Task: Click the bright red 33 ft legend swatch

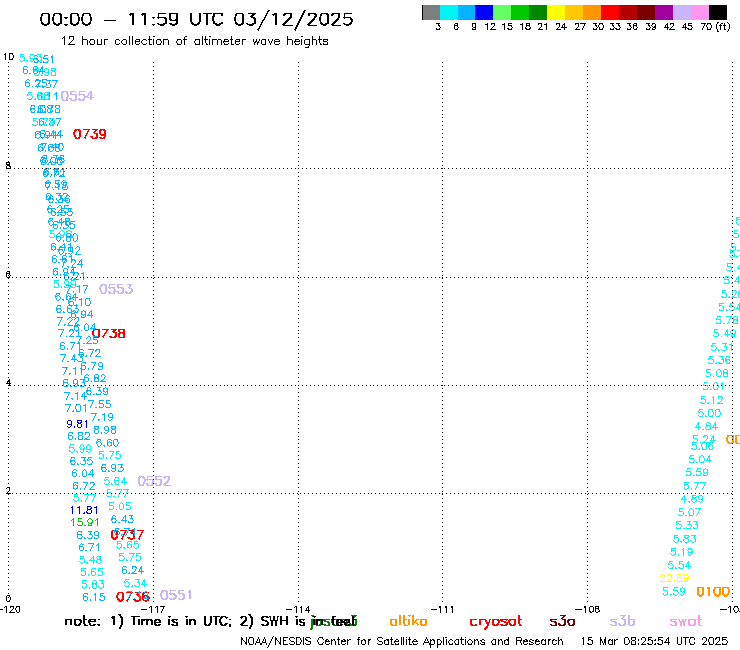Action: point(610,12)
